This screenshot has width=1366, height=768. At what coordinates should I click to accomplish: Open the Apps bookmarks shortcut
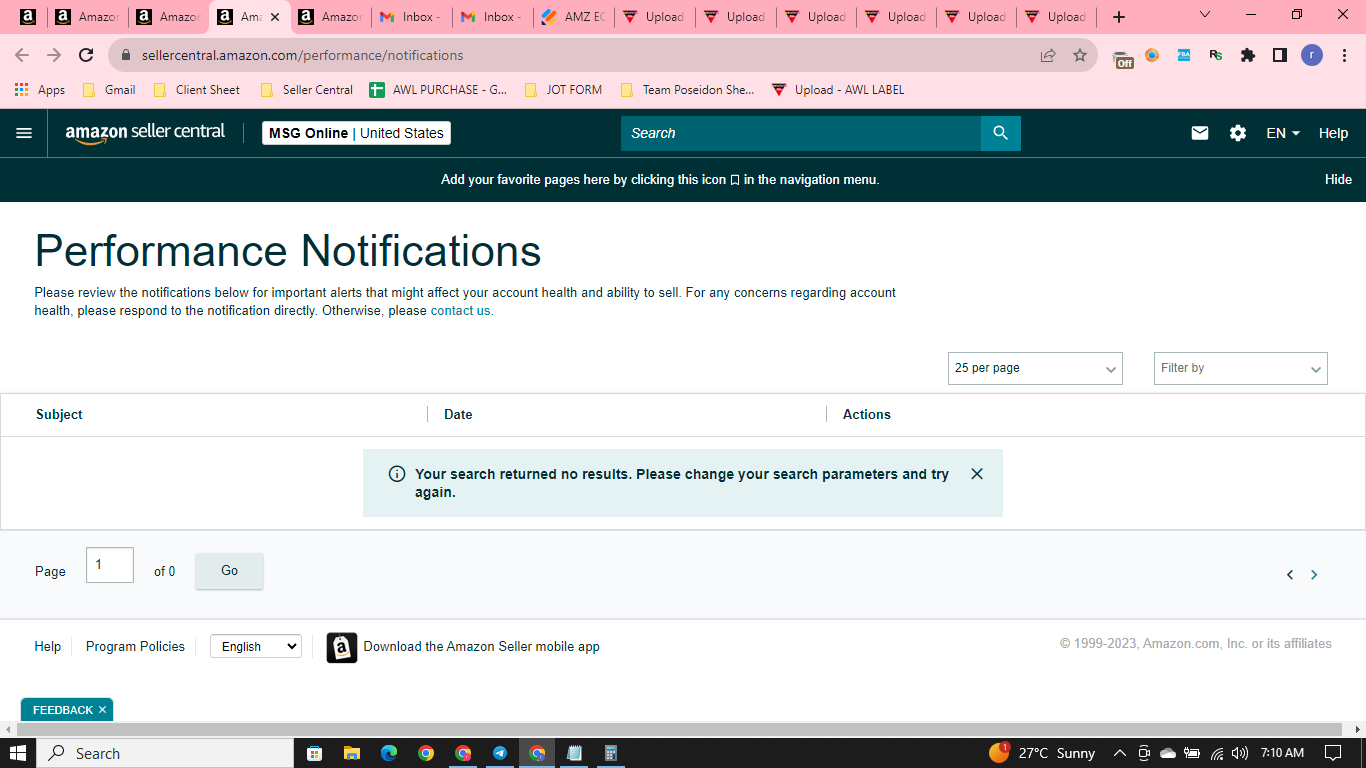[40, 90]
